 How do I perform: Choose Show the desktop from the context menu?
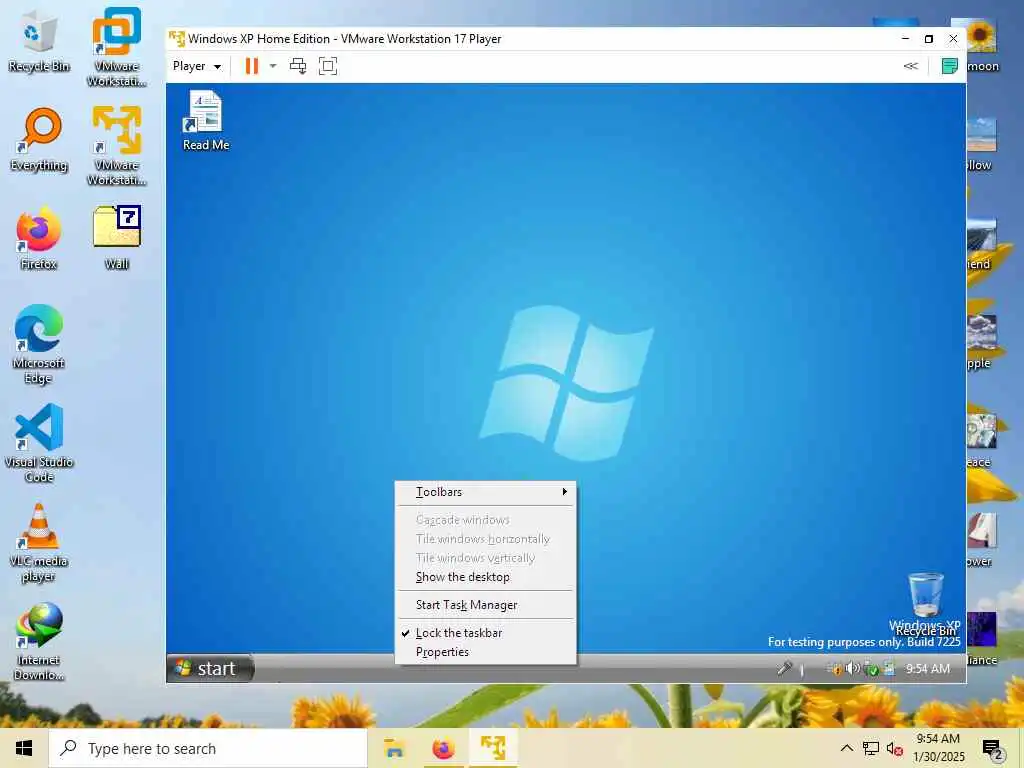coord(485,577)
